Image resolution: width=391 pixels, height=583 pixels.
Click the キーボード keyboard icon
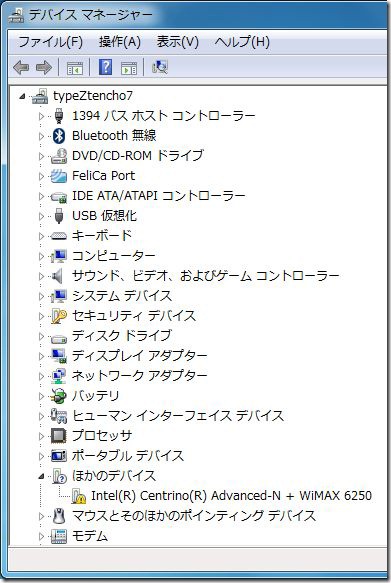coord(59,236)
